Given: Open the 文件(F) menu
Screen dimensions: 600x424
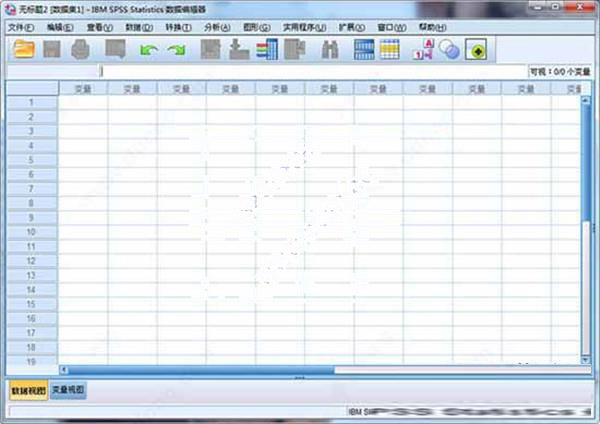Looking at the screenshot, I should tap(21, 28).
